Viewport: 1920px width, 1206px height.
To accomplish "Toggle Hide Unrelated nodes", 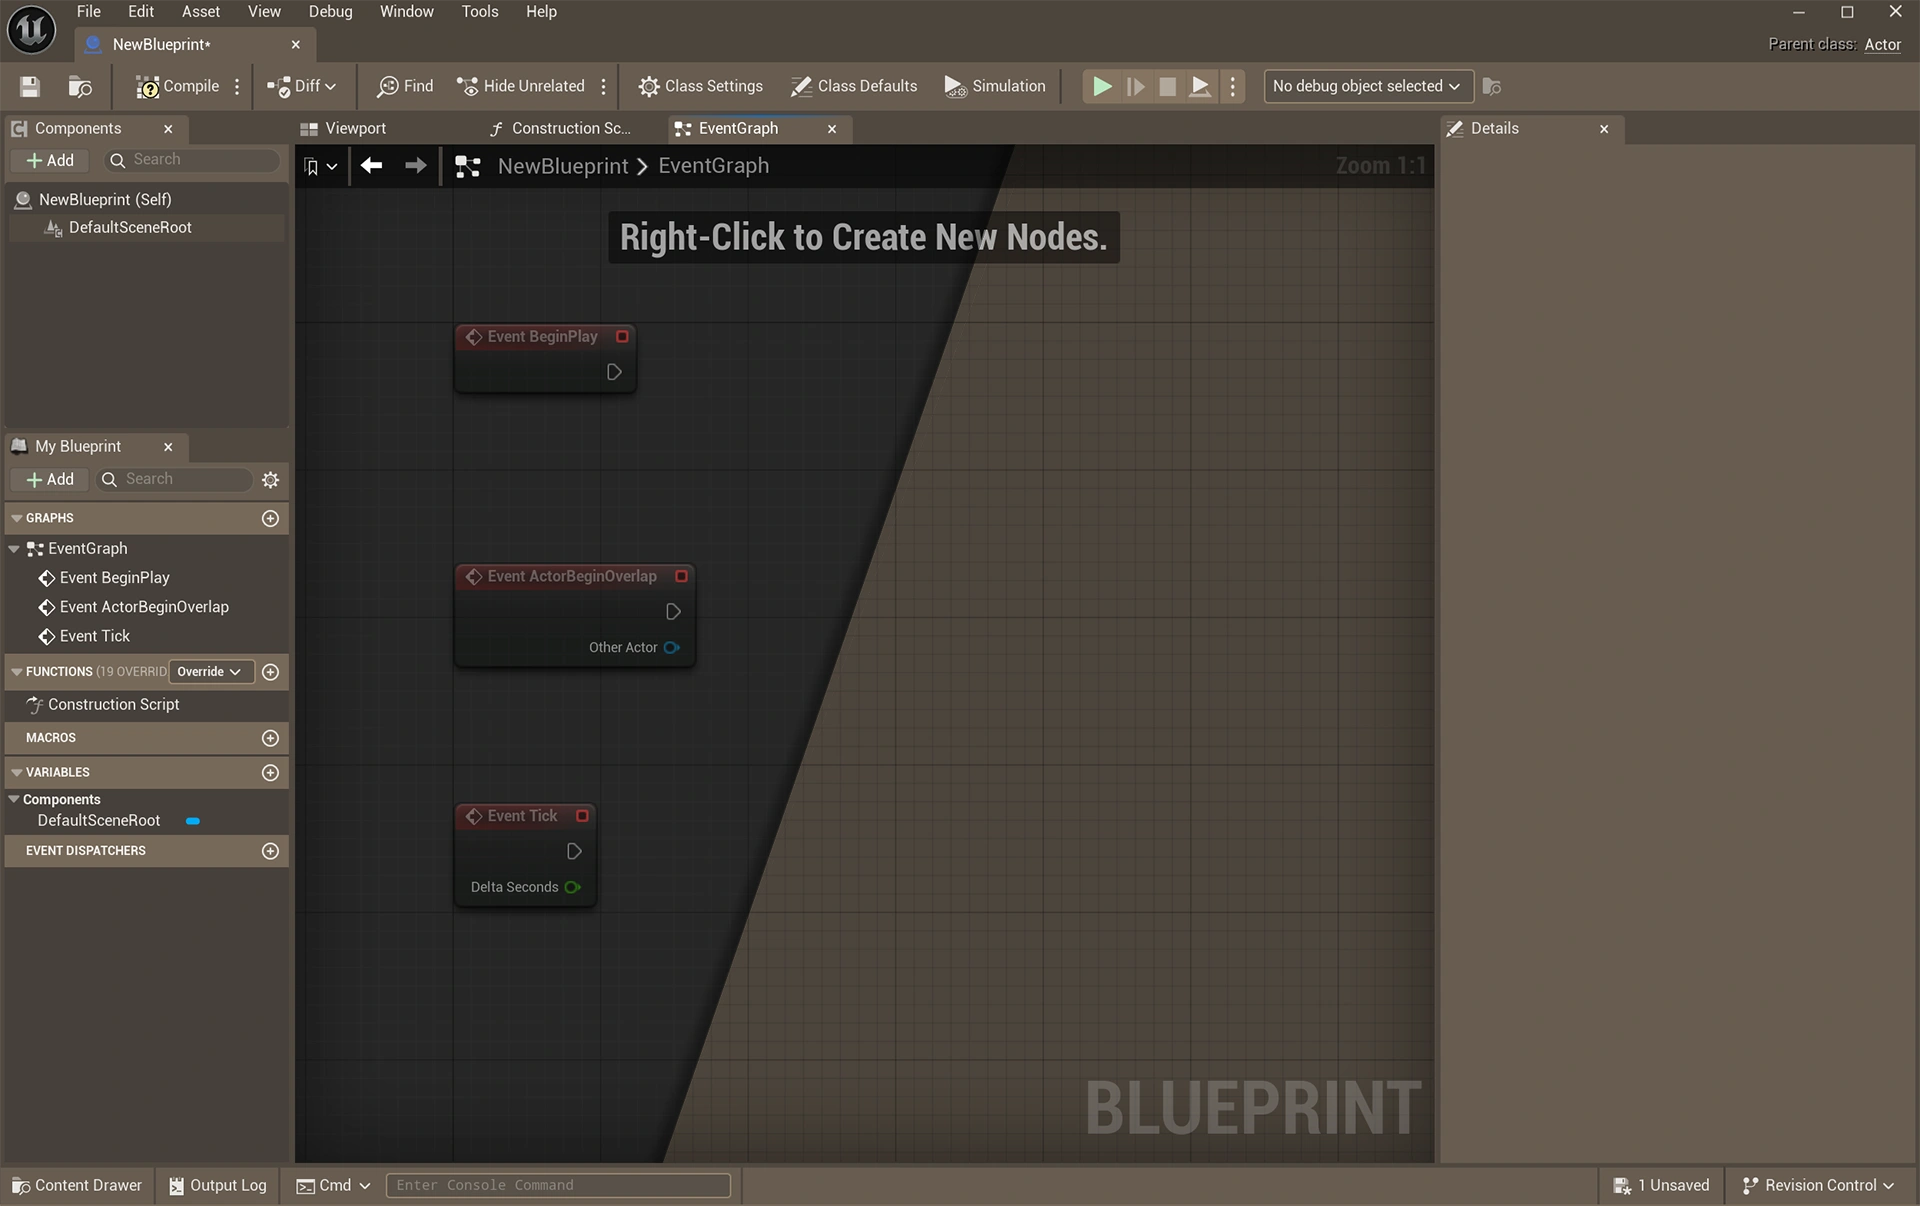I will 521,87.
